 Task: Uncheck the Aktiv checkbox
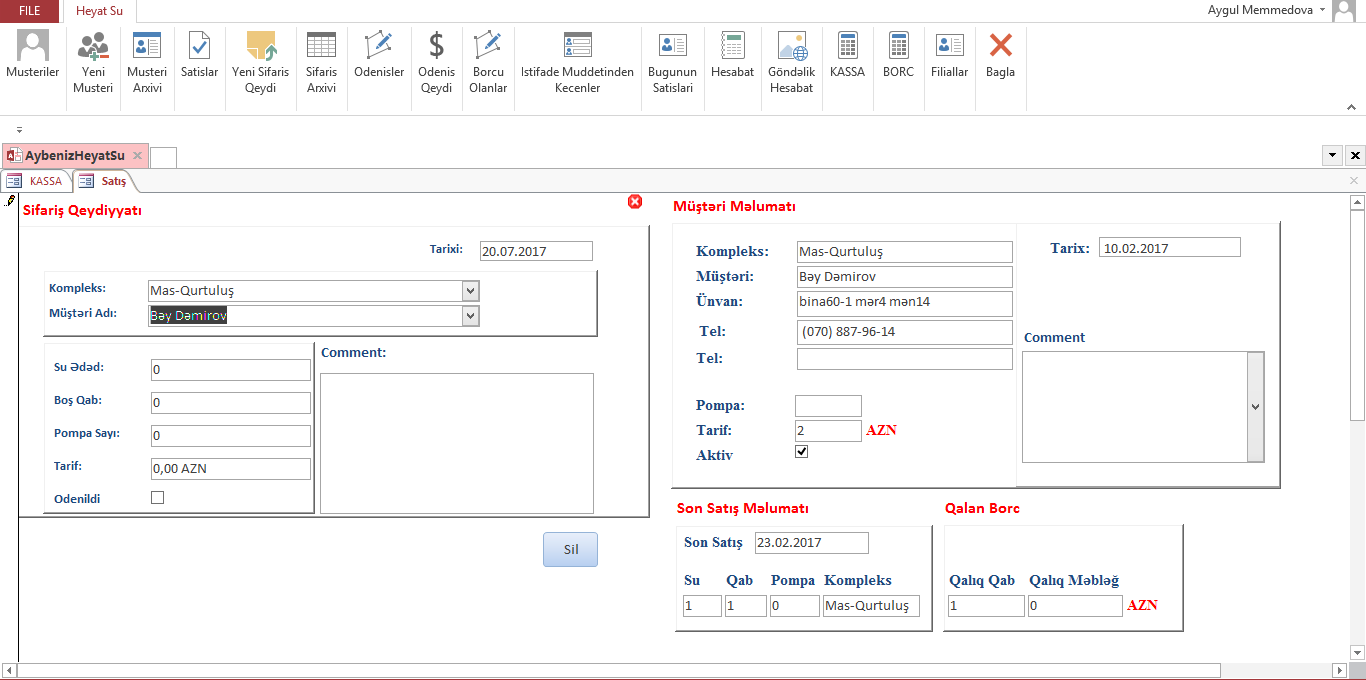click(801, 452)
